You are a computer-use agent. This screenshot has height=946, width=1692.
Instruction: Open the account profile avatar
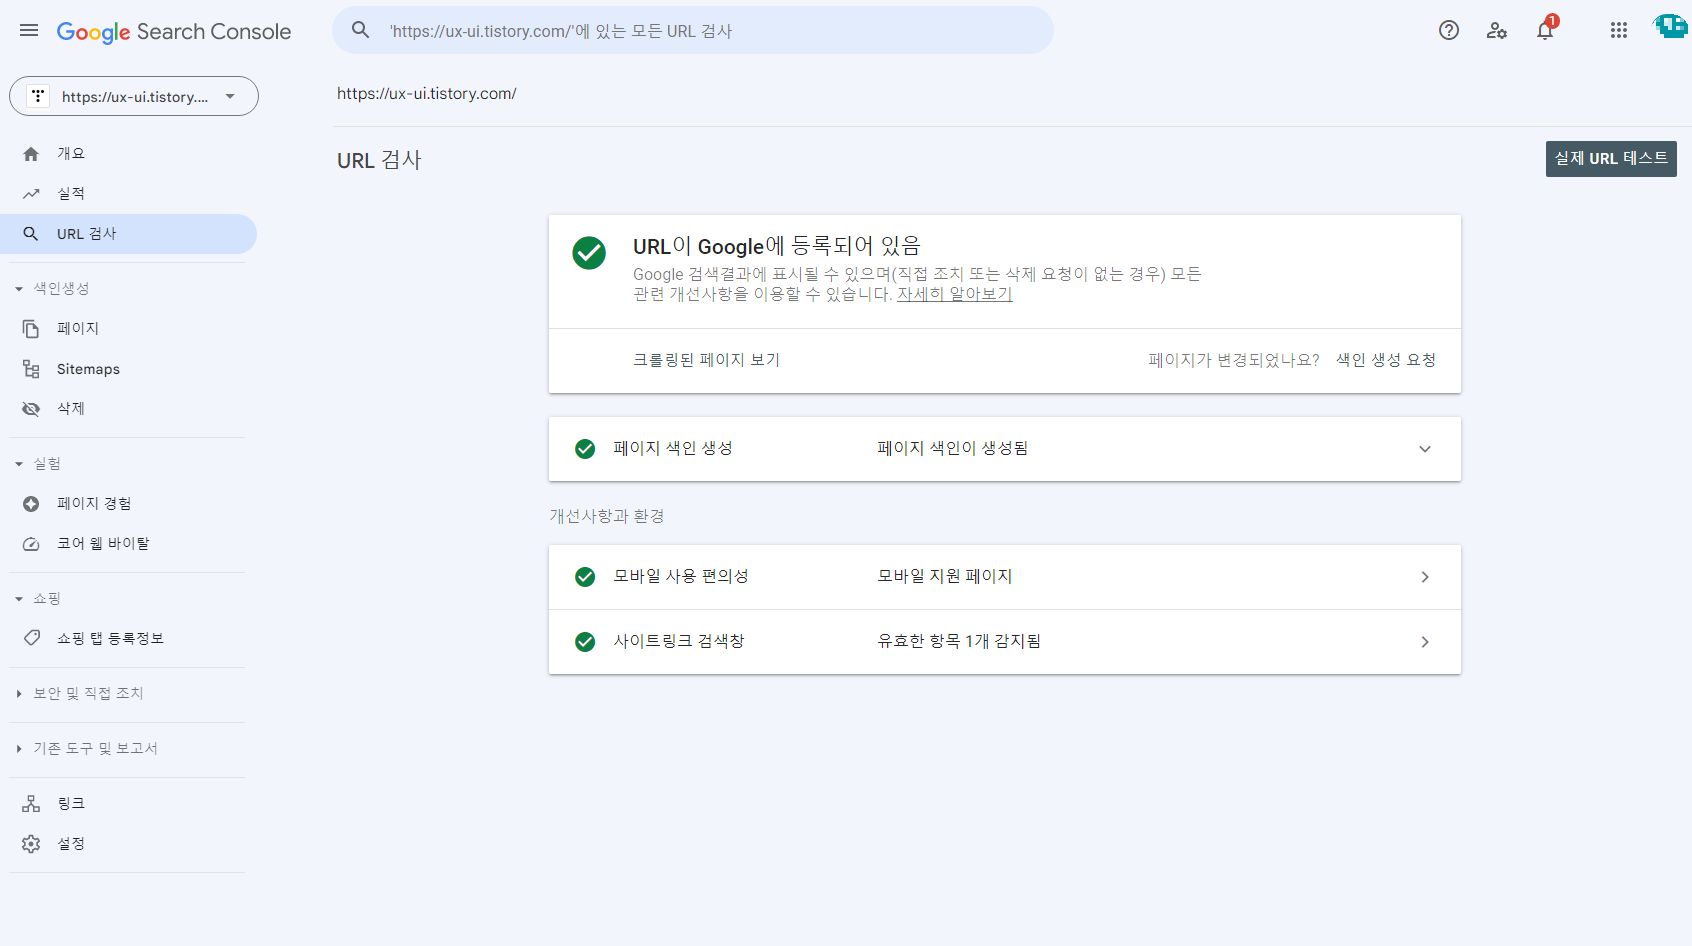coord(1670,27)
